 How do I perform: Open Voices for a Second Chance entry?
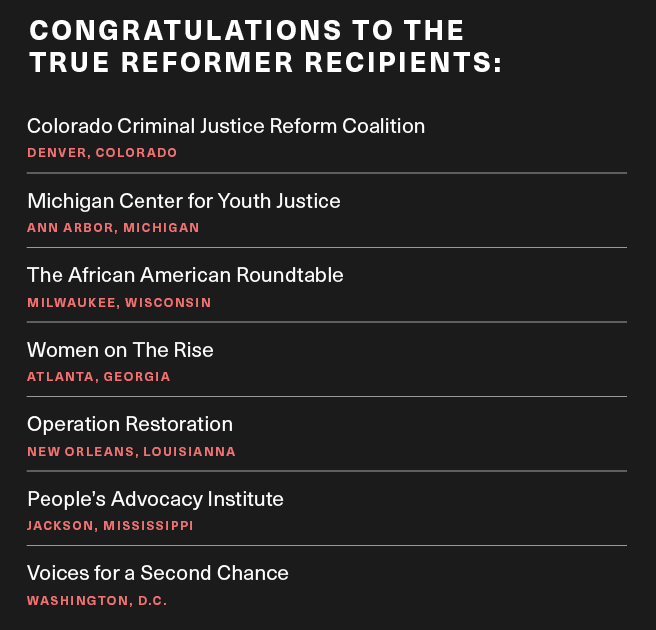pos(158,573)
